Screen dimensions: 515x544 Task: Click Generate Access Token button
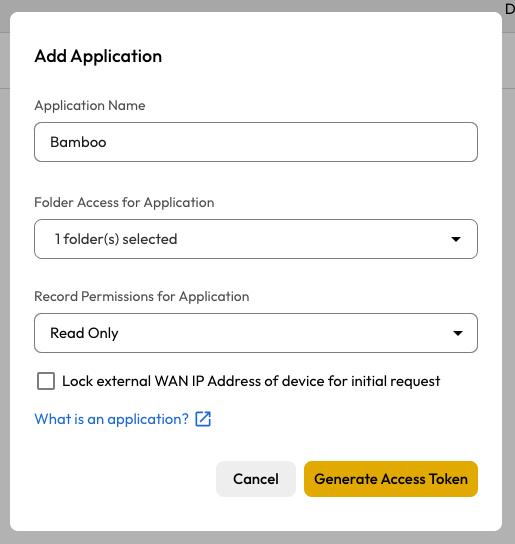(391, 479)
